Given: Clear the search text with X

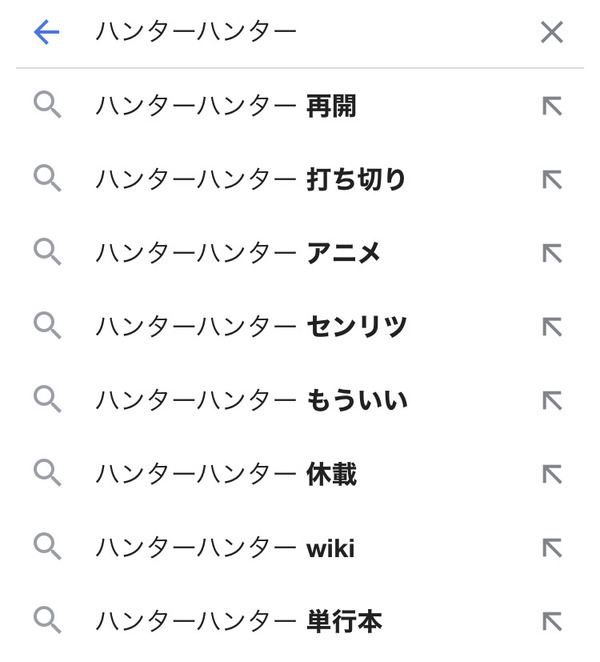Looking at the screenshot, I should pos(551,33).
